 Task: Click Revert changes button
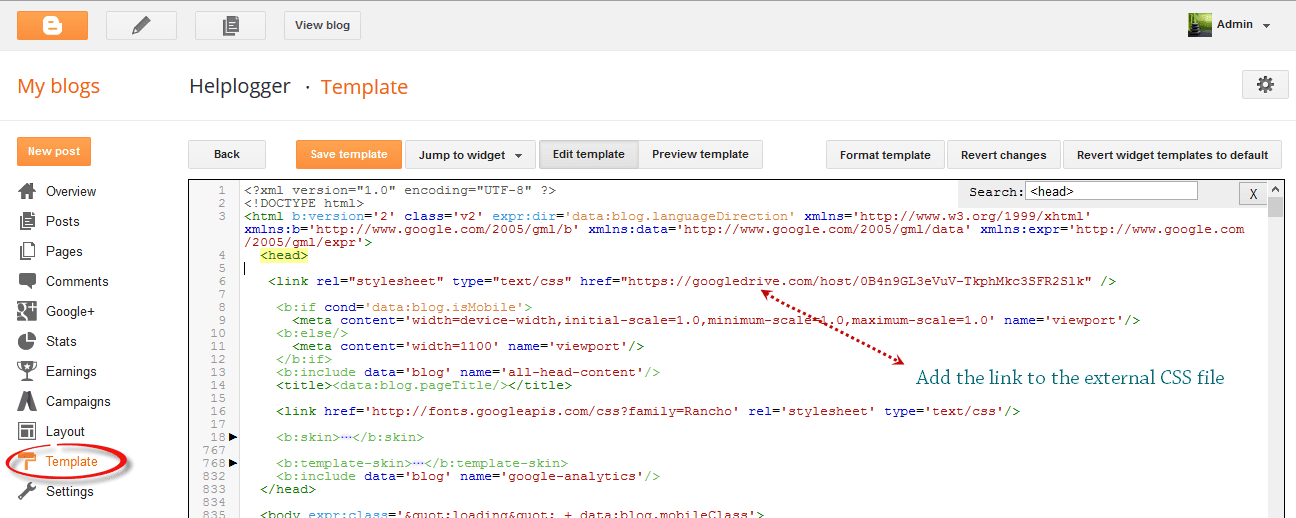[1003, 155]
